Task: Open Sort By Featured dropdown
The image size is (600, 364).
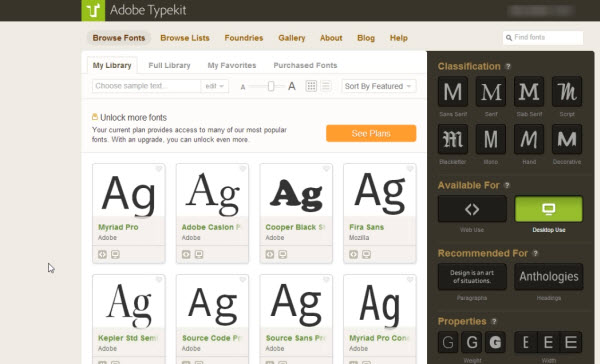Action: pyautogui.click(x=378, y=86)
